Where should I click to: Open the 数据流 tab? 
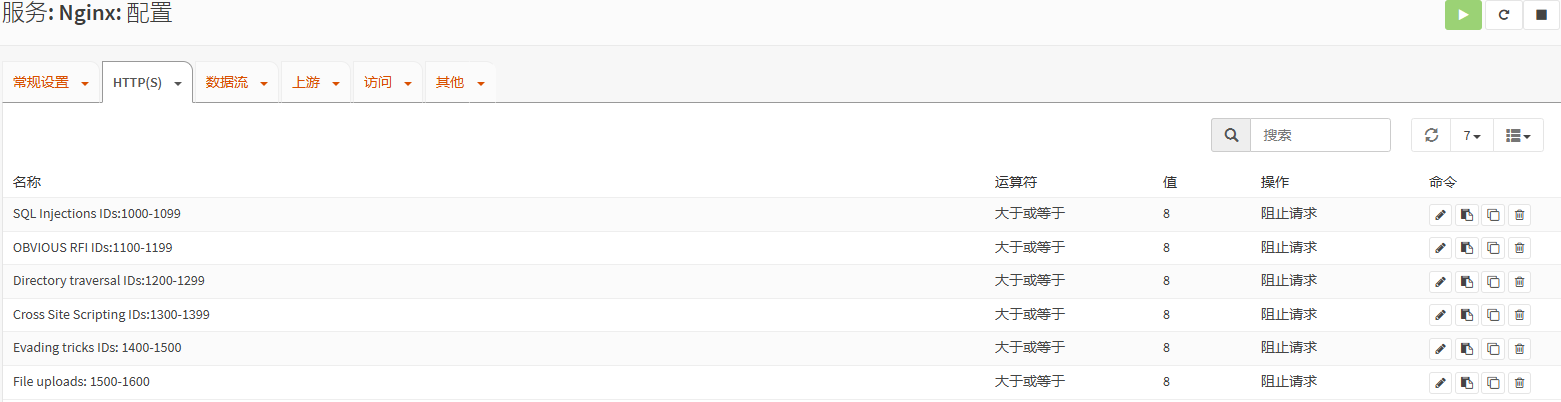[236, 83]
